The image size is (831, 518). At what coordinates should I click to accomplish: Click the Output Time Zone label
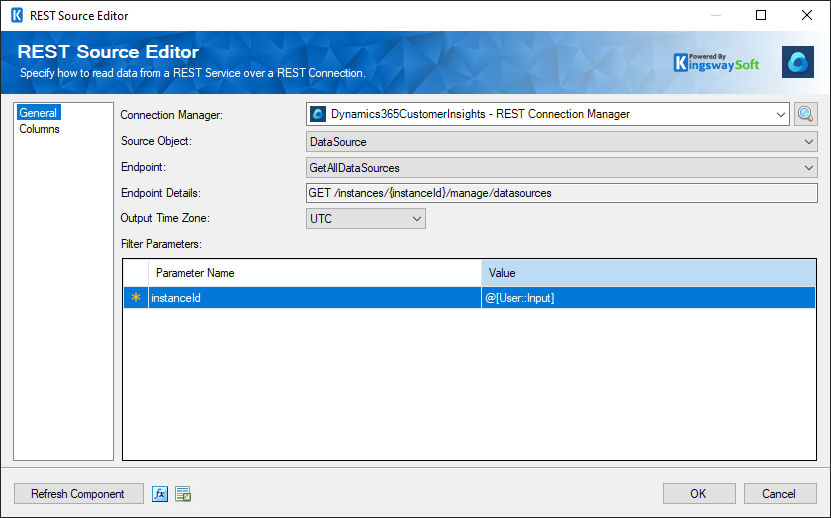coord(165,218)
